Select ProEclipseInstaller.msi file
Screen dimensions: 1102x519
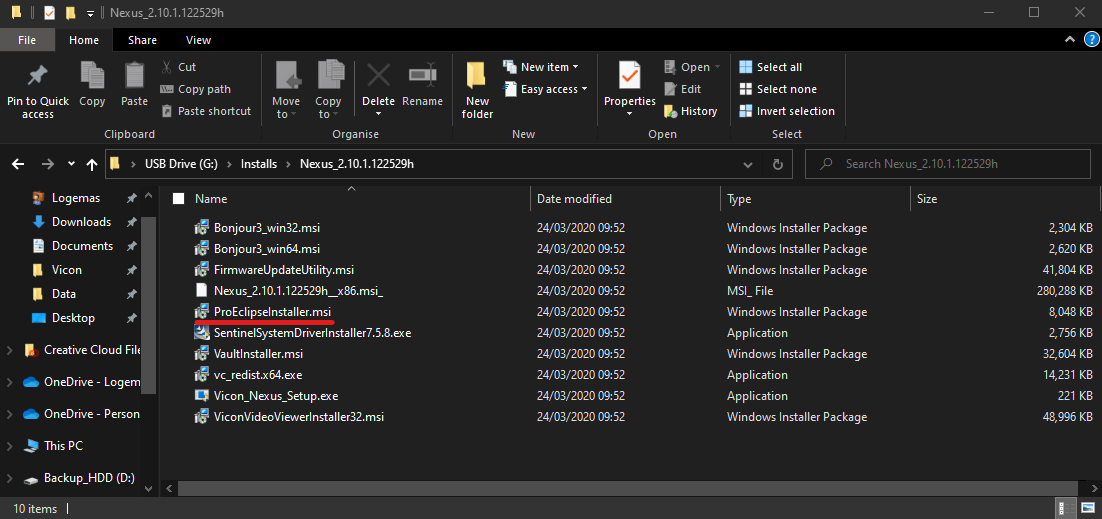click(x=272, y=312)
